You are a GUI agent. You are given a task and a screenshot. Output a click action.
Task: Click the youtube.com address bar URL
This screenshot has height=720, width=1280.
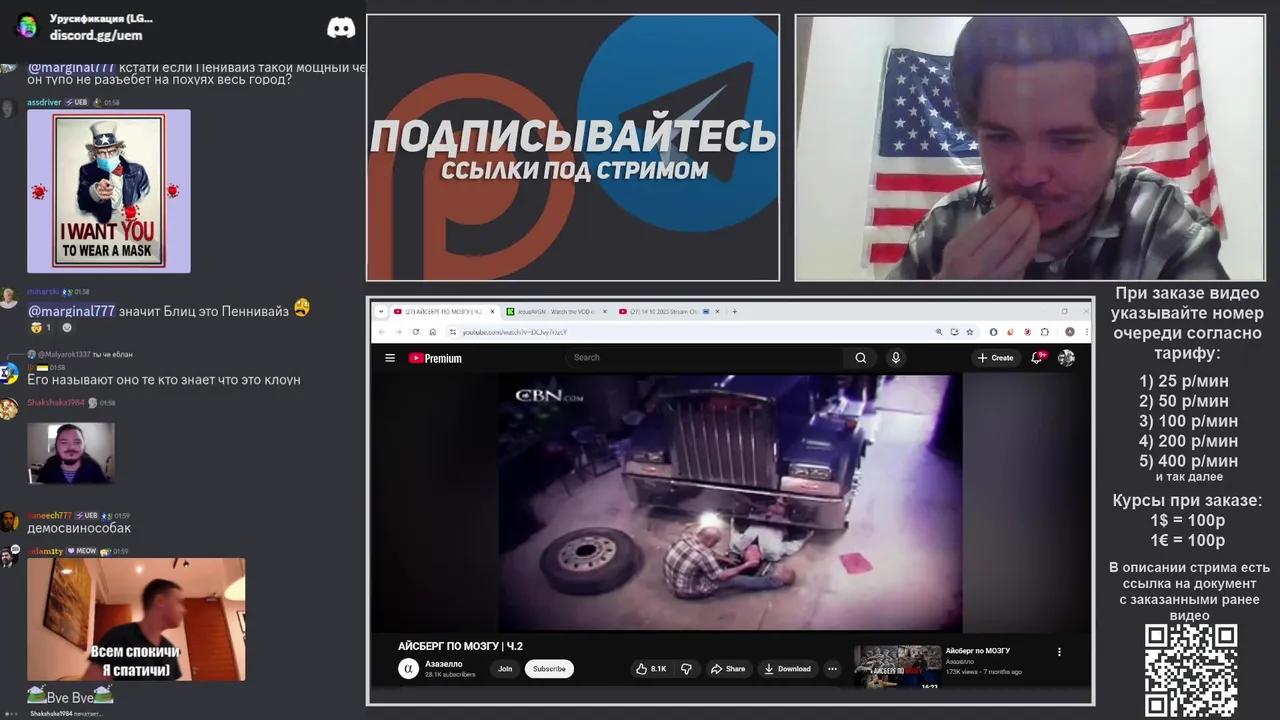(x=515, y=332)
